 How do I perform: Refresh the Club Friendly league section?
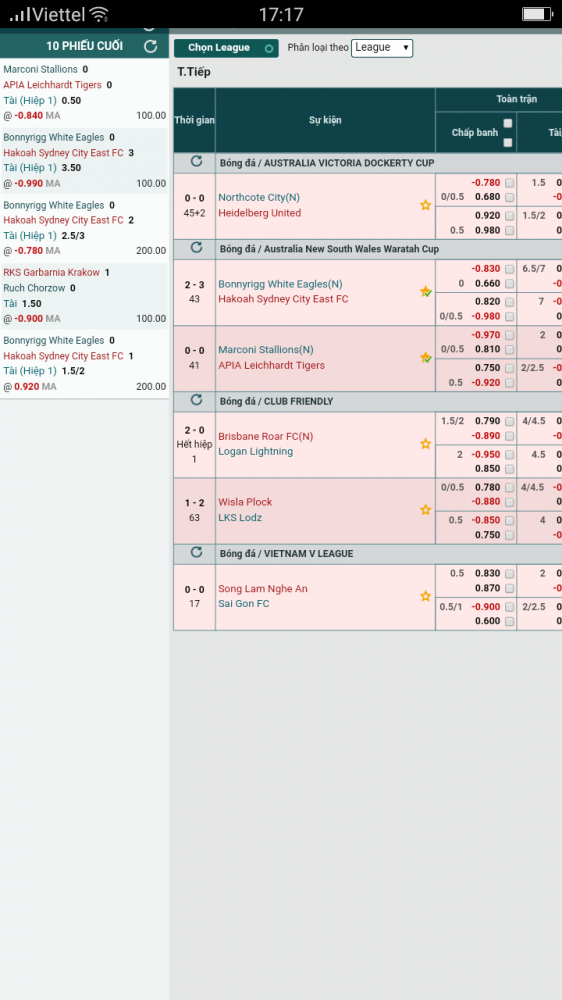[x=196, y=400]
